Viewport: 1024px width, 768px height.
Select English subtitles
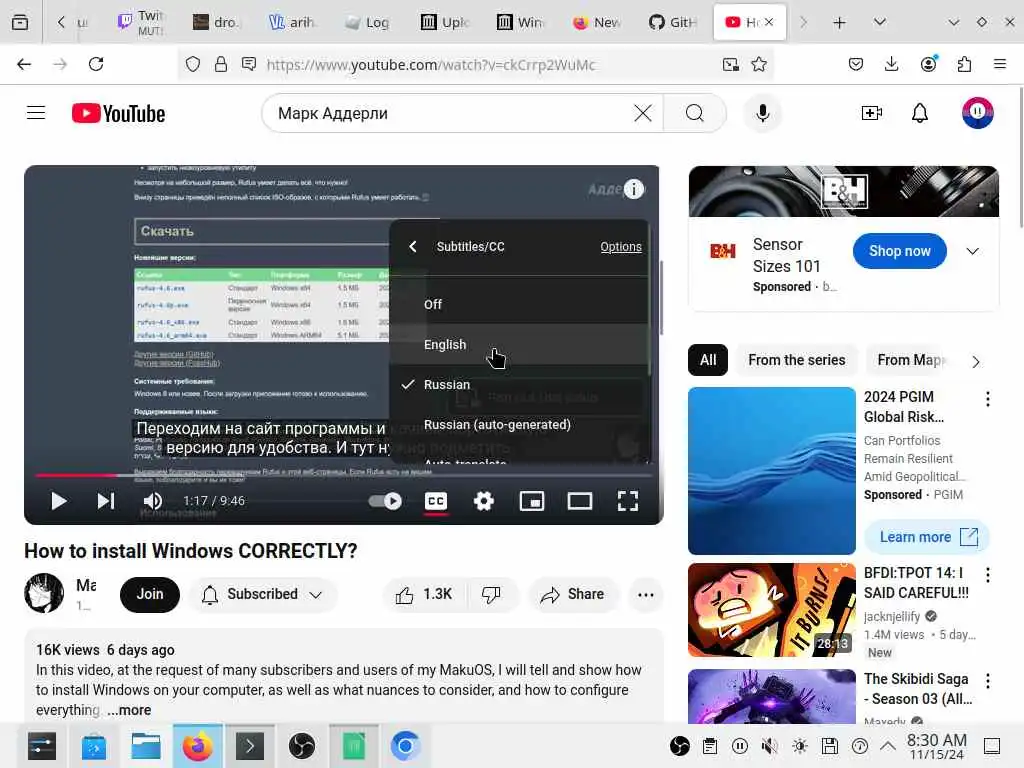pyautogui.click(x=519, y=344)
